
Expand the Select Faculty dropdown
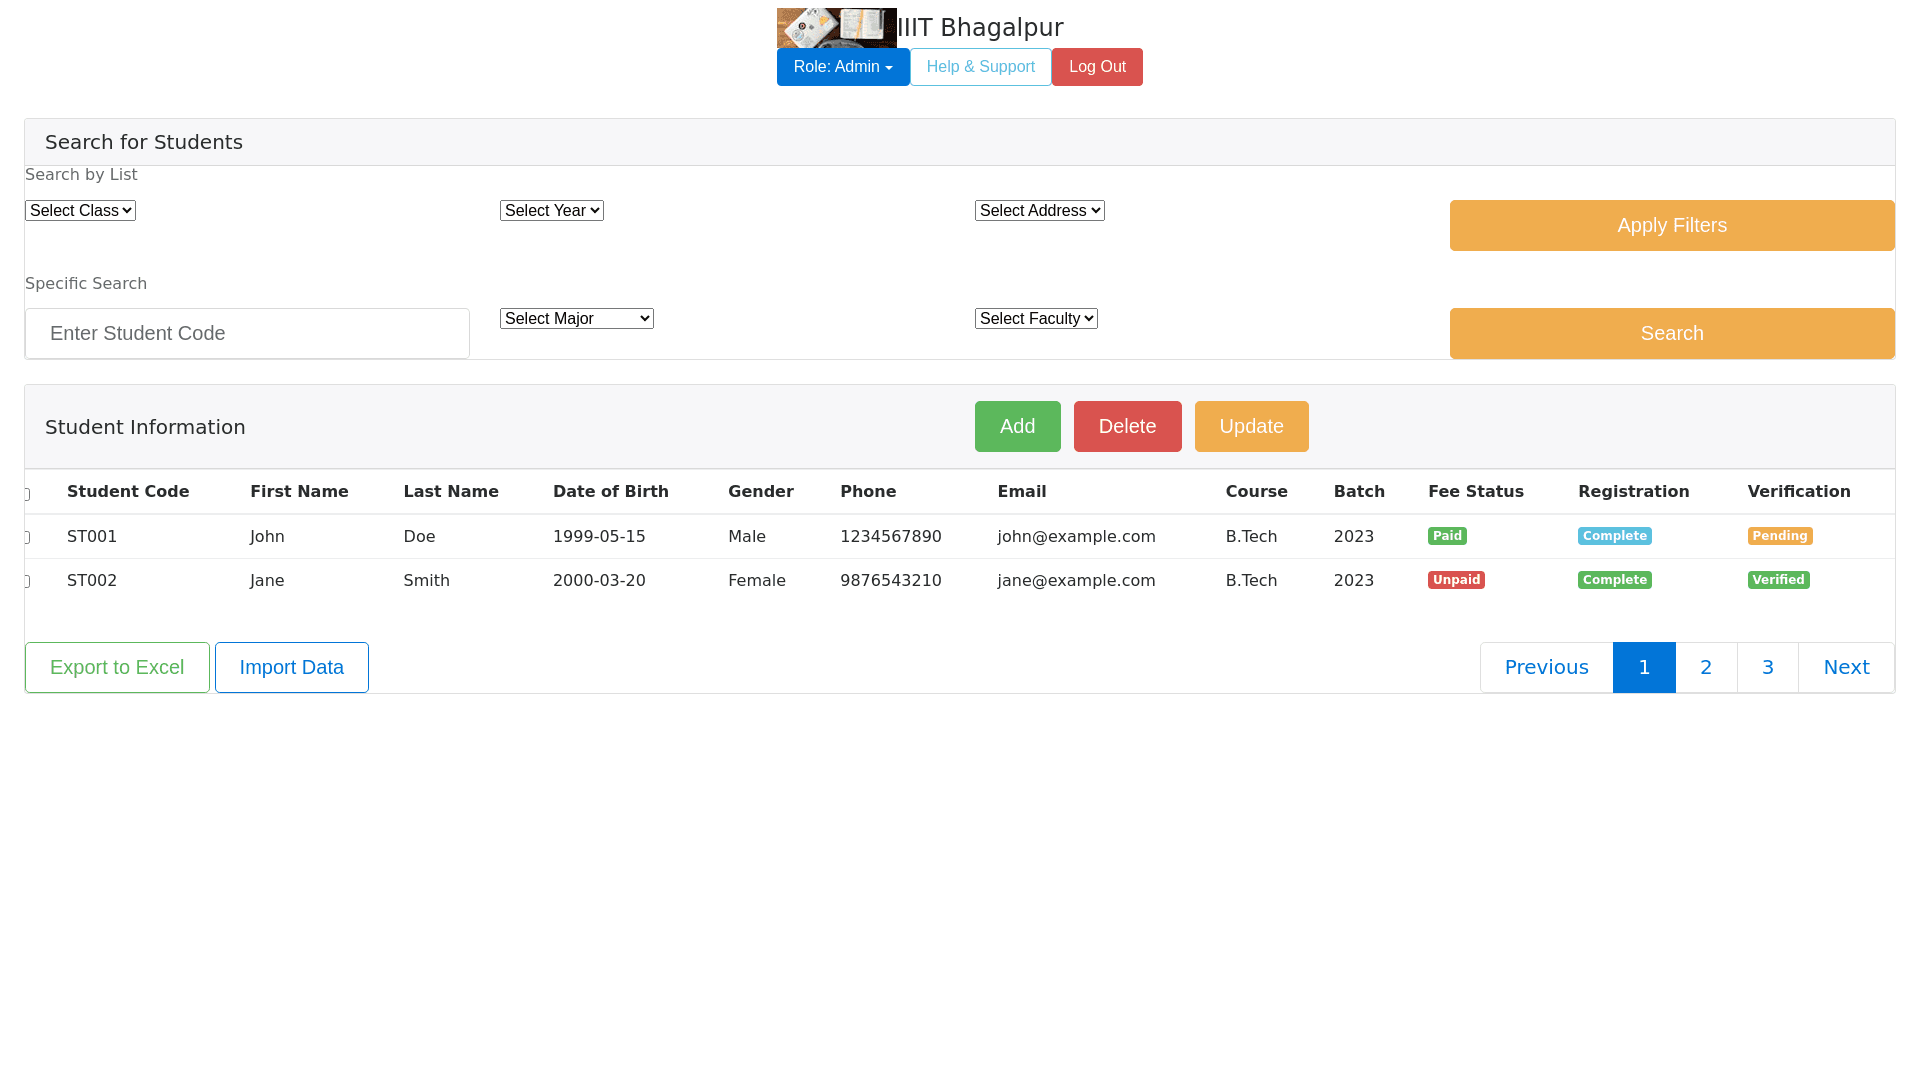point(1036,319)
